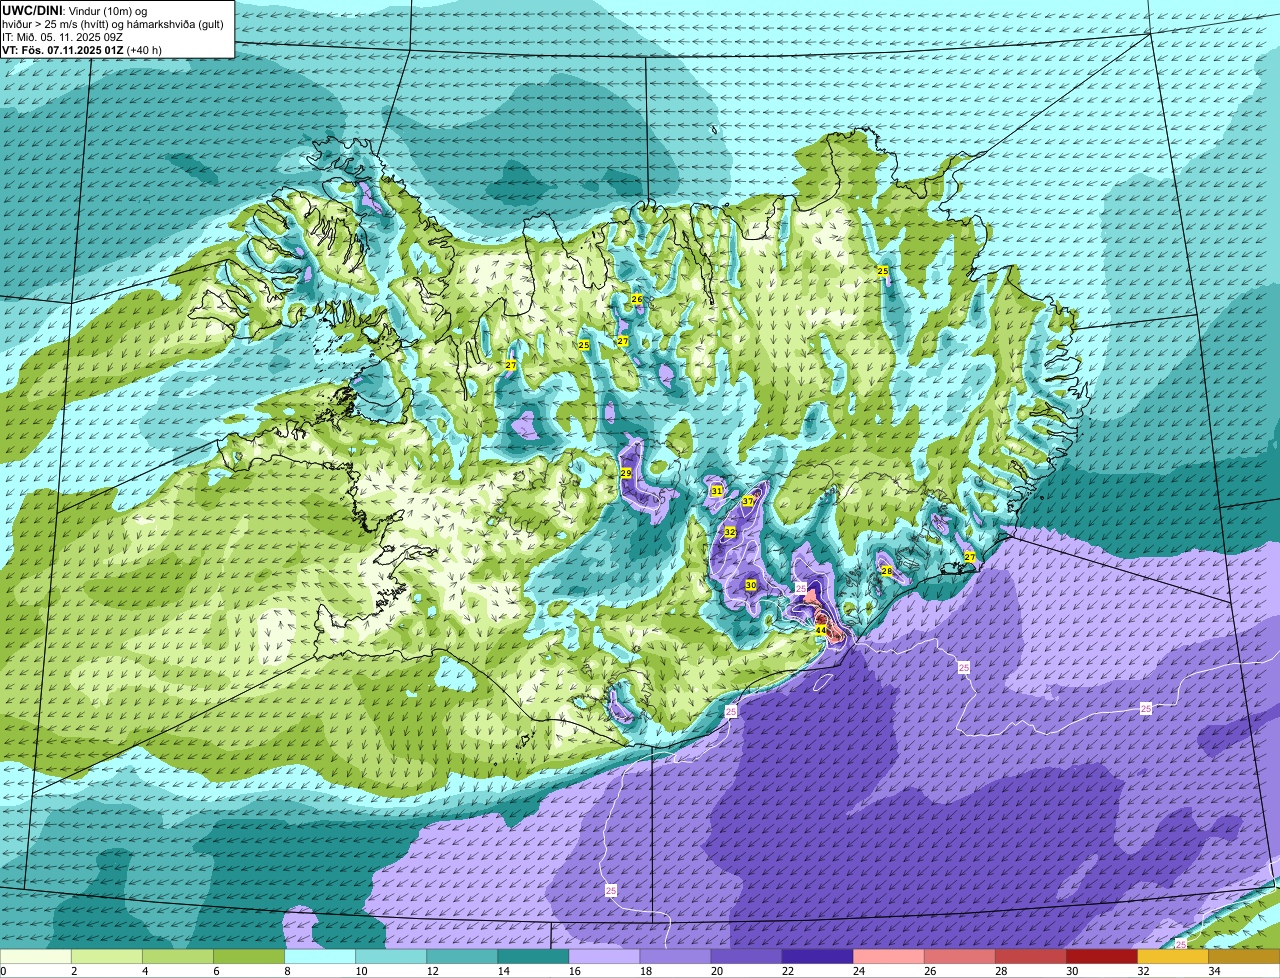
Task: Click the 20–22 m/s violet legend swatch
Action: point(746,957)
